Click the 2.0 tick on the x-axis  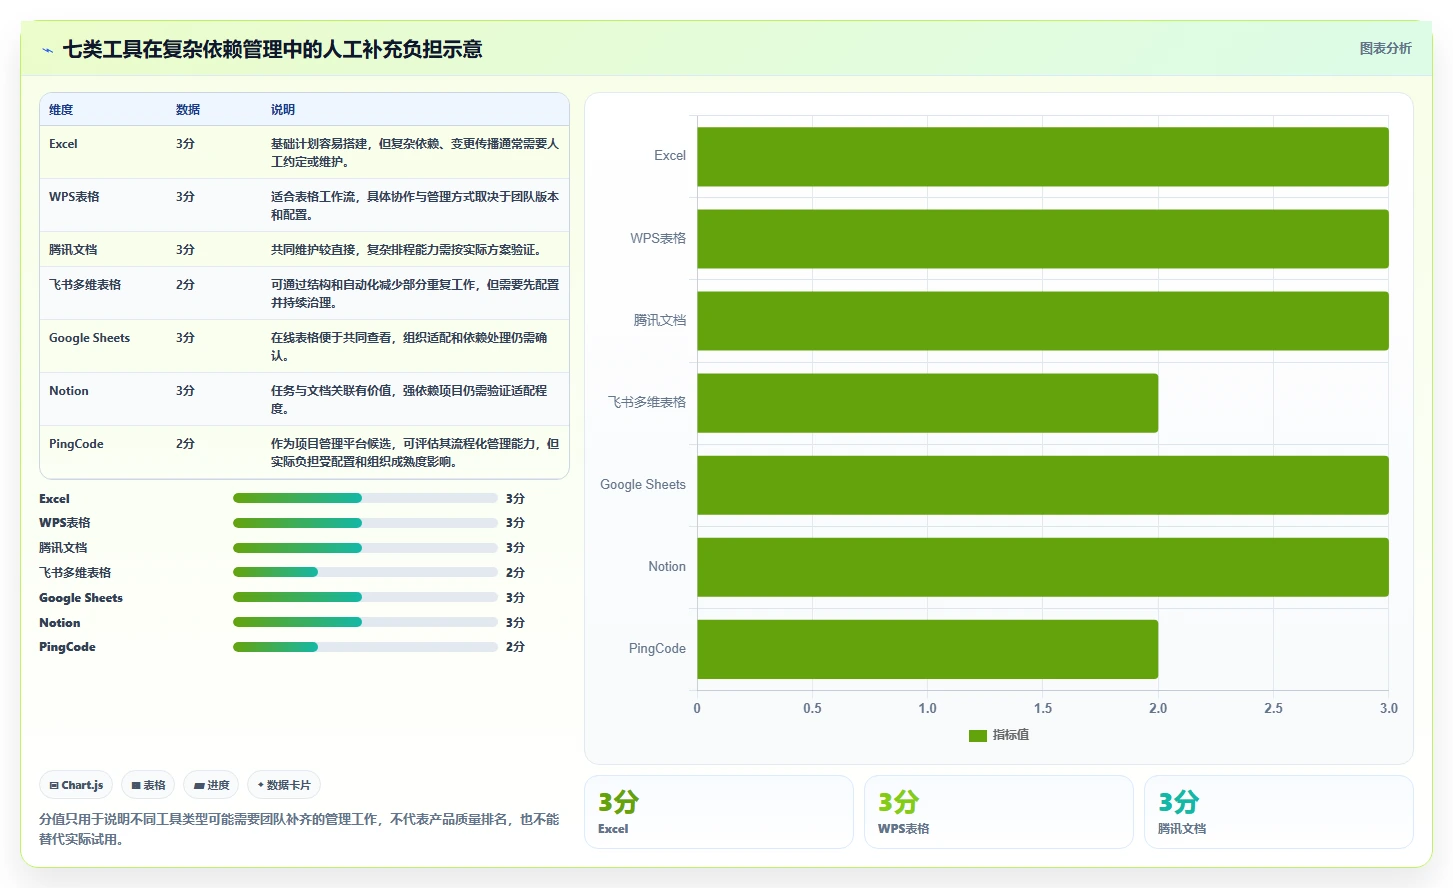[x=1158, y=708]
